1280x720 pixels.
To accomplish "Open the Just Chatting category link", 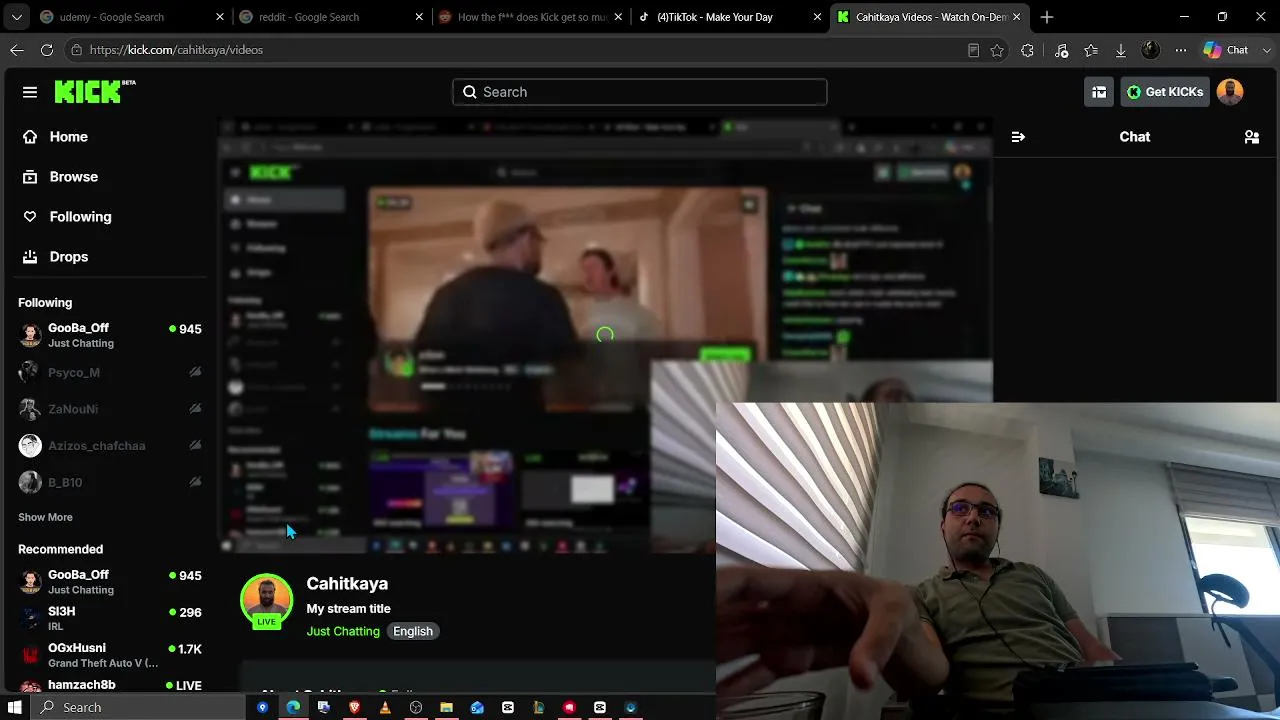I will click(343, 631).
